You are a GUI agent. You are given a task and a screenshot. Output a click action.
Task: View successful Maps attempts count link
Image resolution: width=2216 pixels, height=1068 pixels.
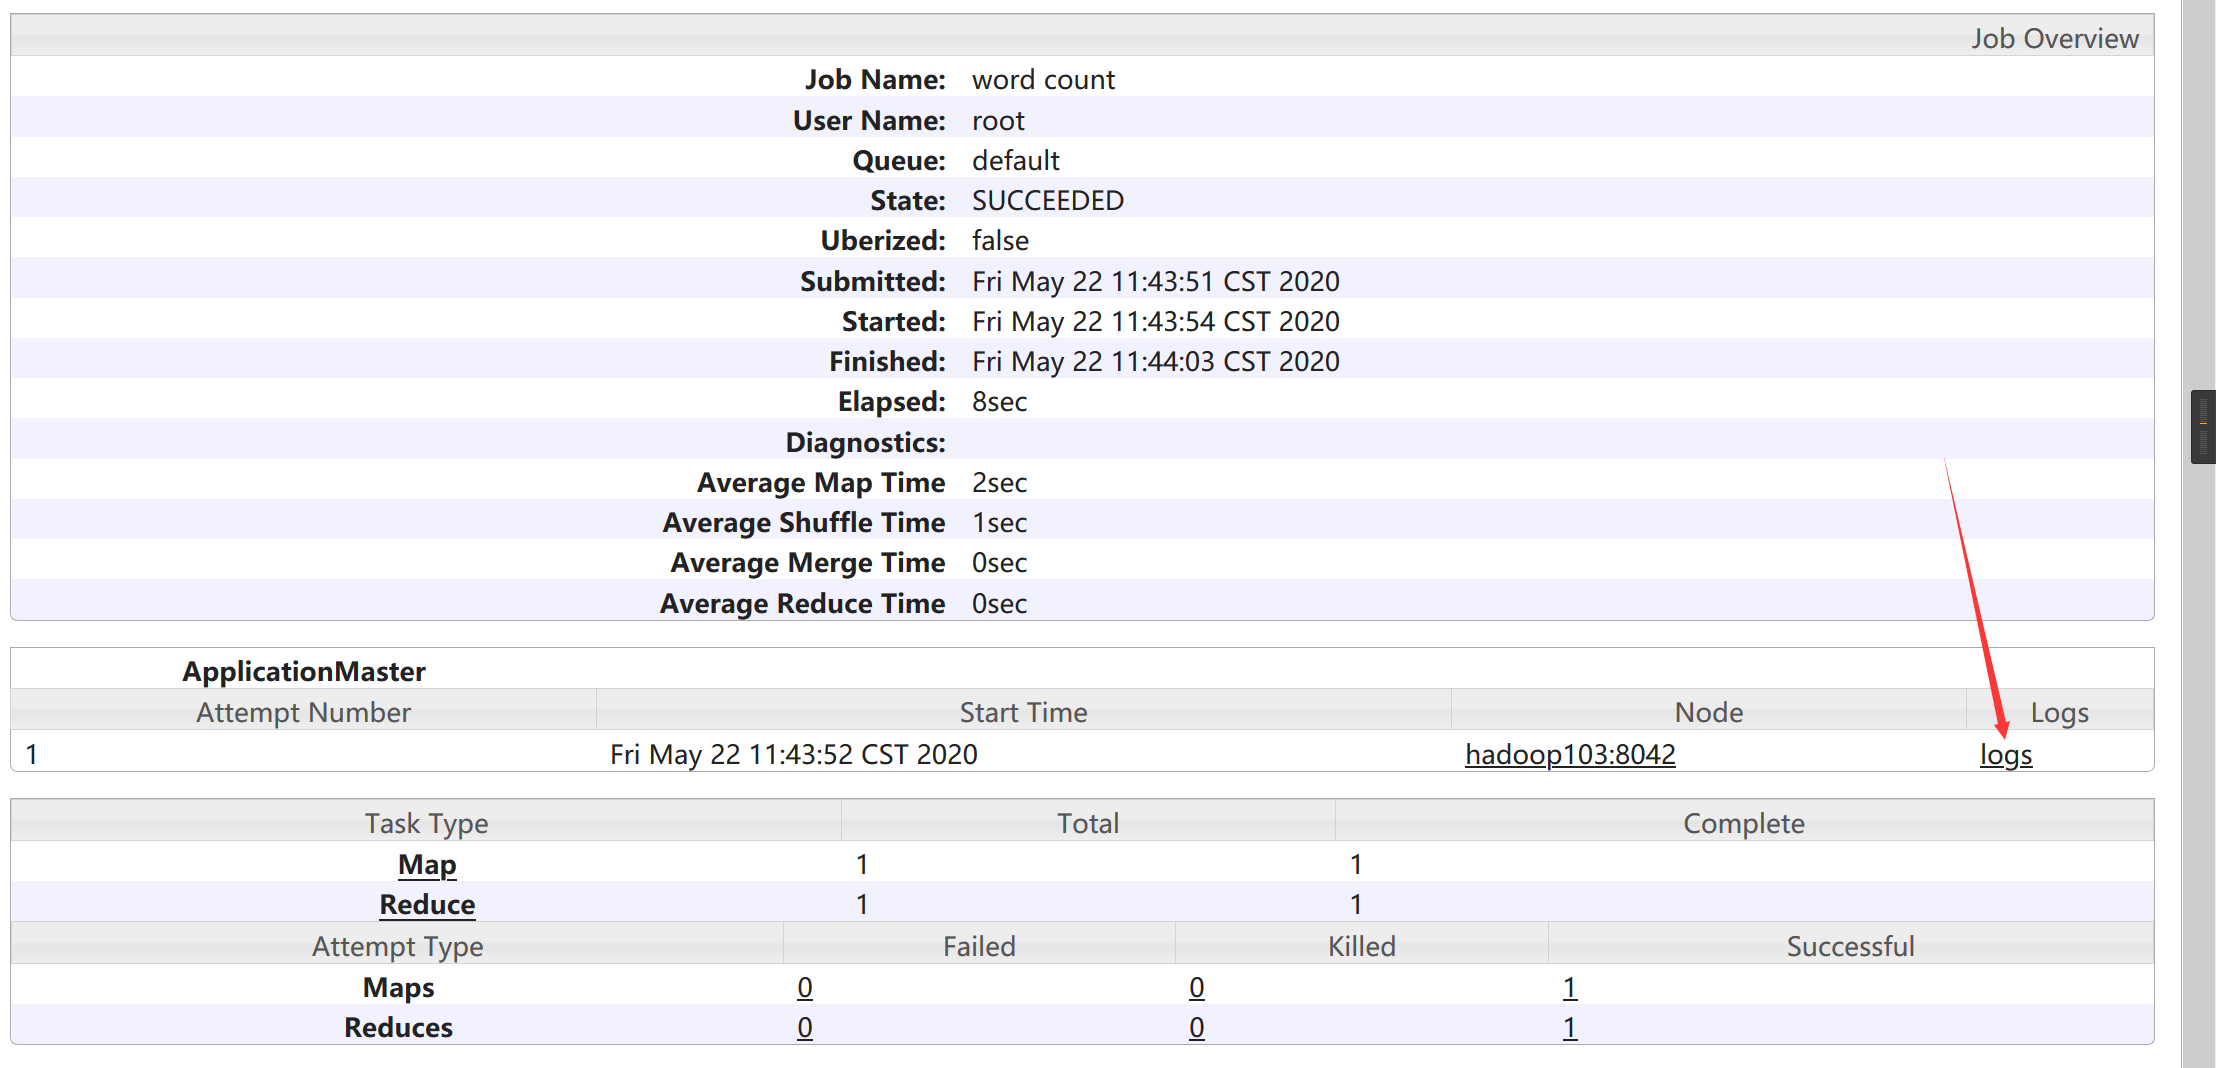1570,987
